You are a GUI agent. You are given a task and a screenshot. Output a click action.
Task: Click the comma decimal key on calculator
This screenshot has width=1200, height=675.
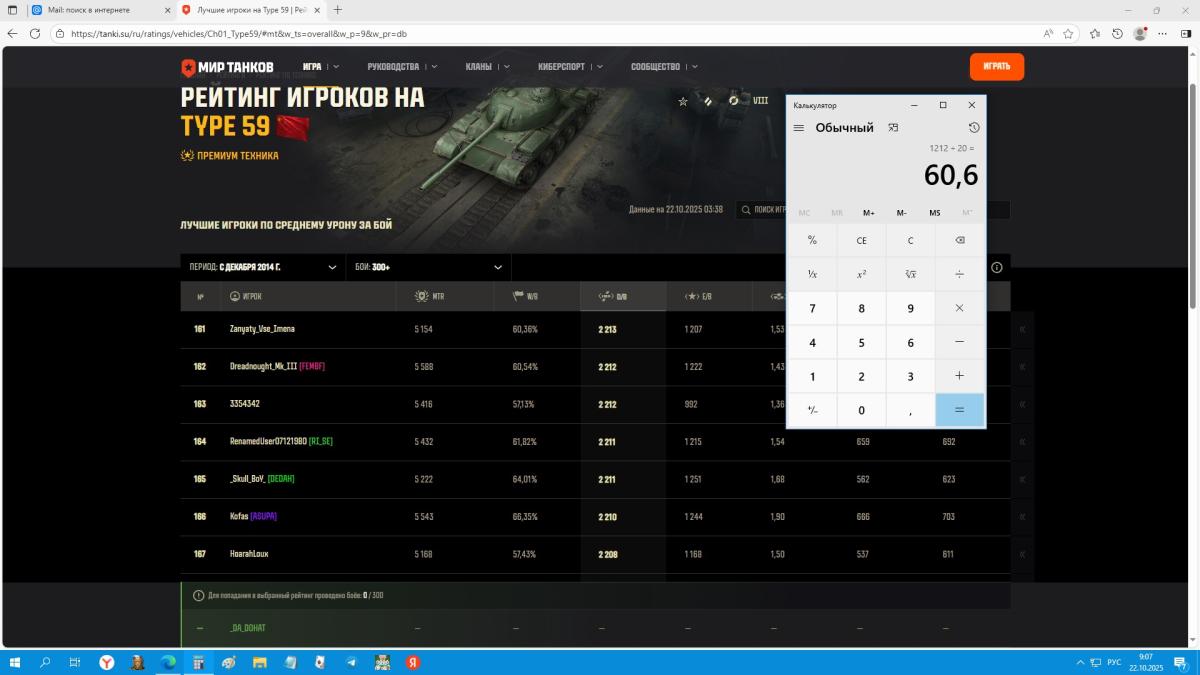pyautogui.click(x=910, y=410)
